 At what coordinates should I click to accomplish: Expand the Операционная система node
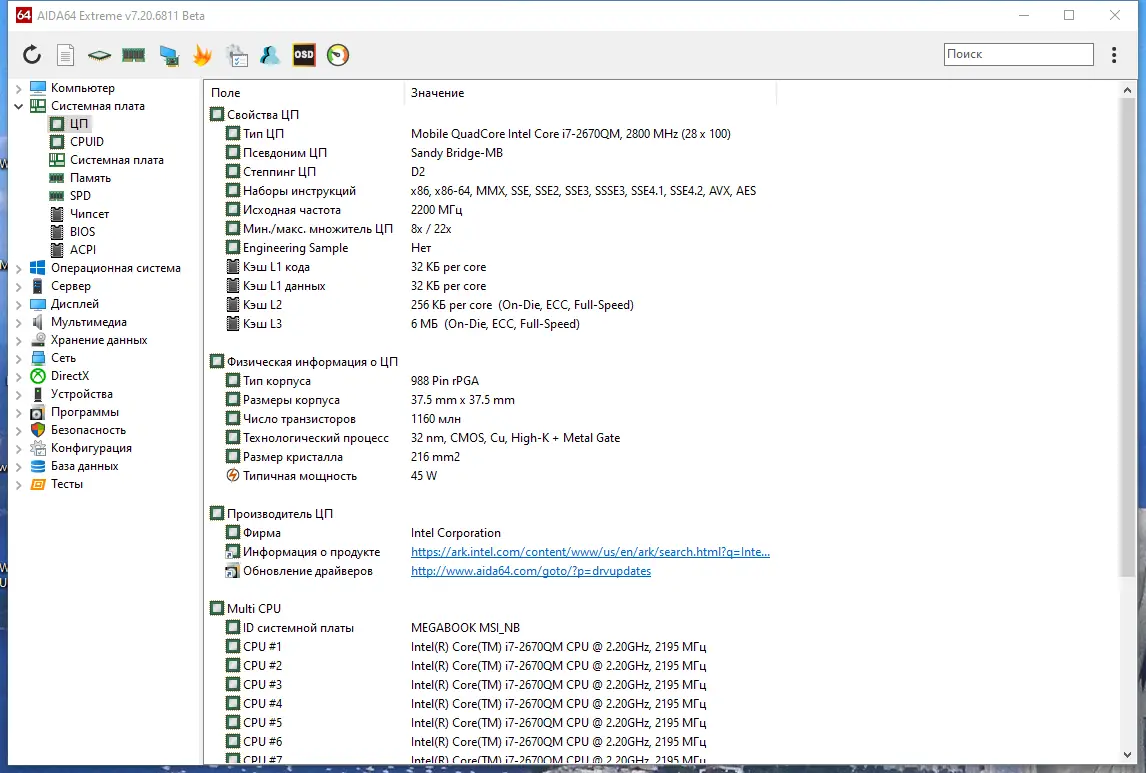click(x=18, y=268)
